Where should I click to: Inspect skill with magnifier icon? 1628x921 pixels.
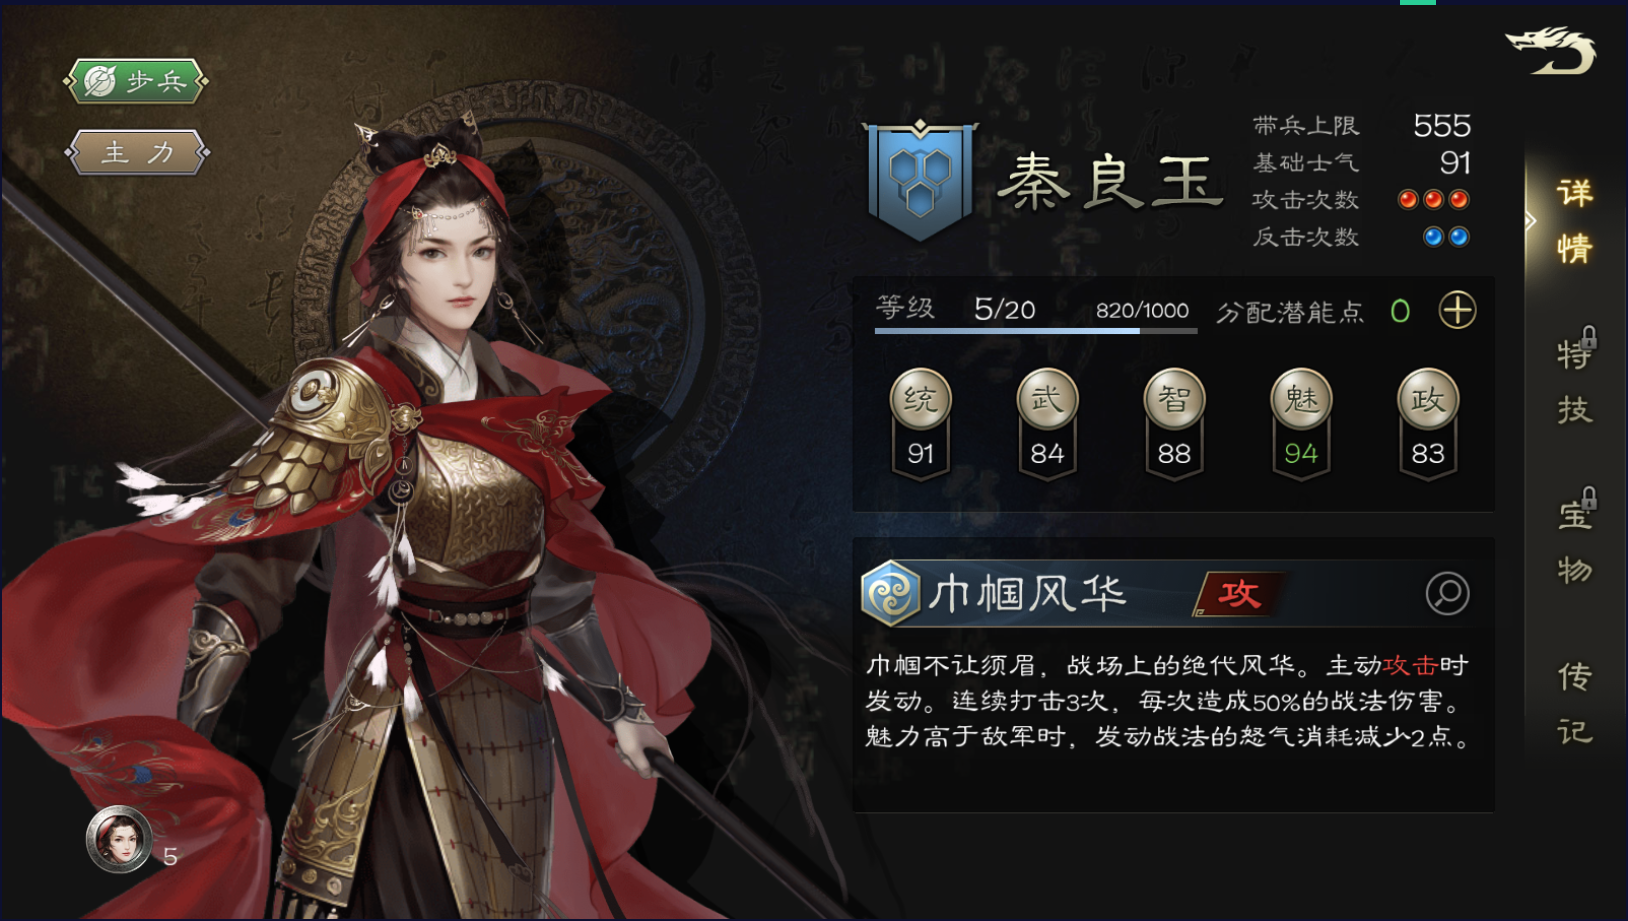coord(1447,593)
